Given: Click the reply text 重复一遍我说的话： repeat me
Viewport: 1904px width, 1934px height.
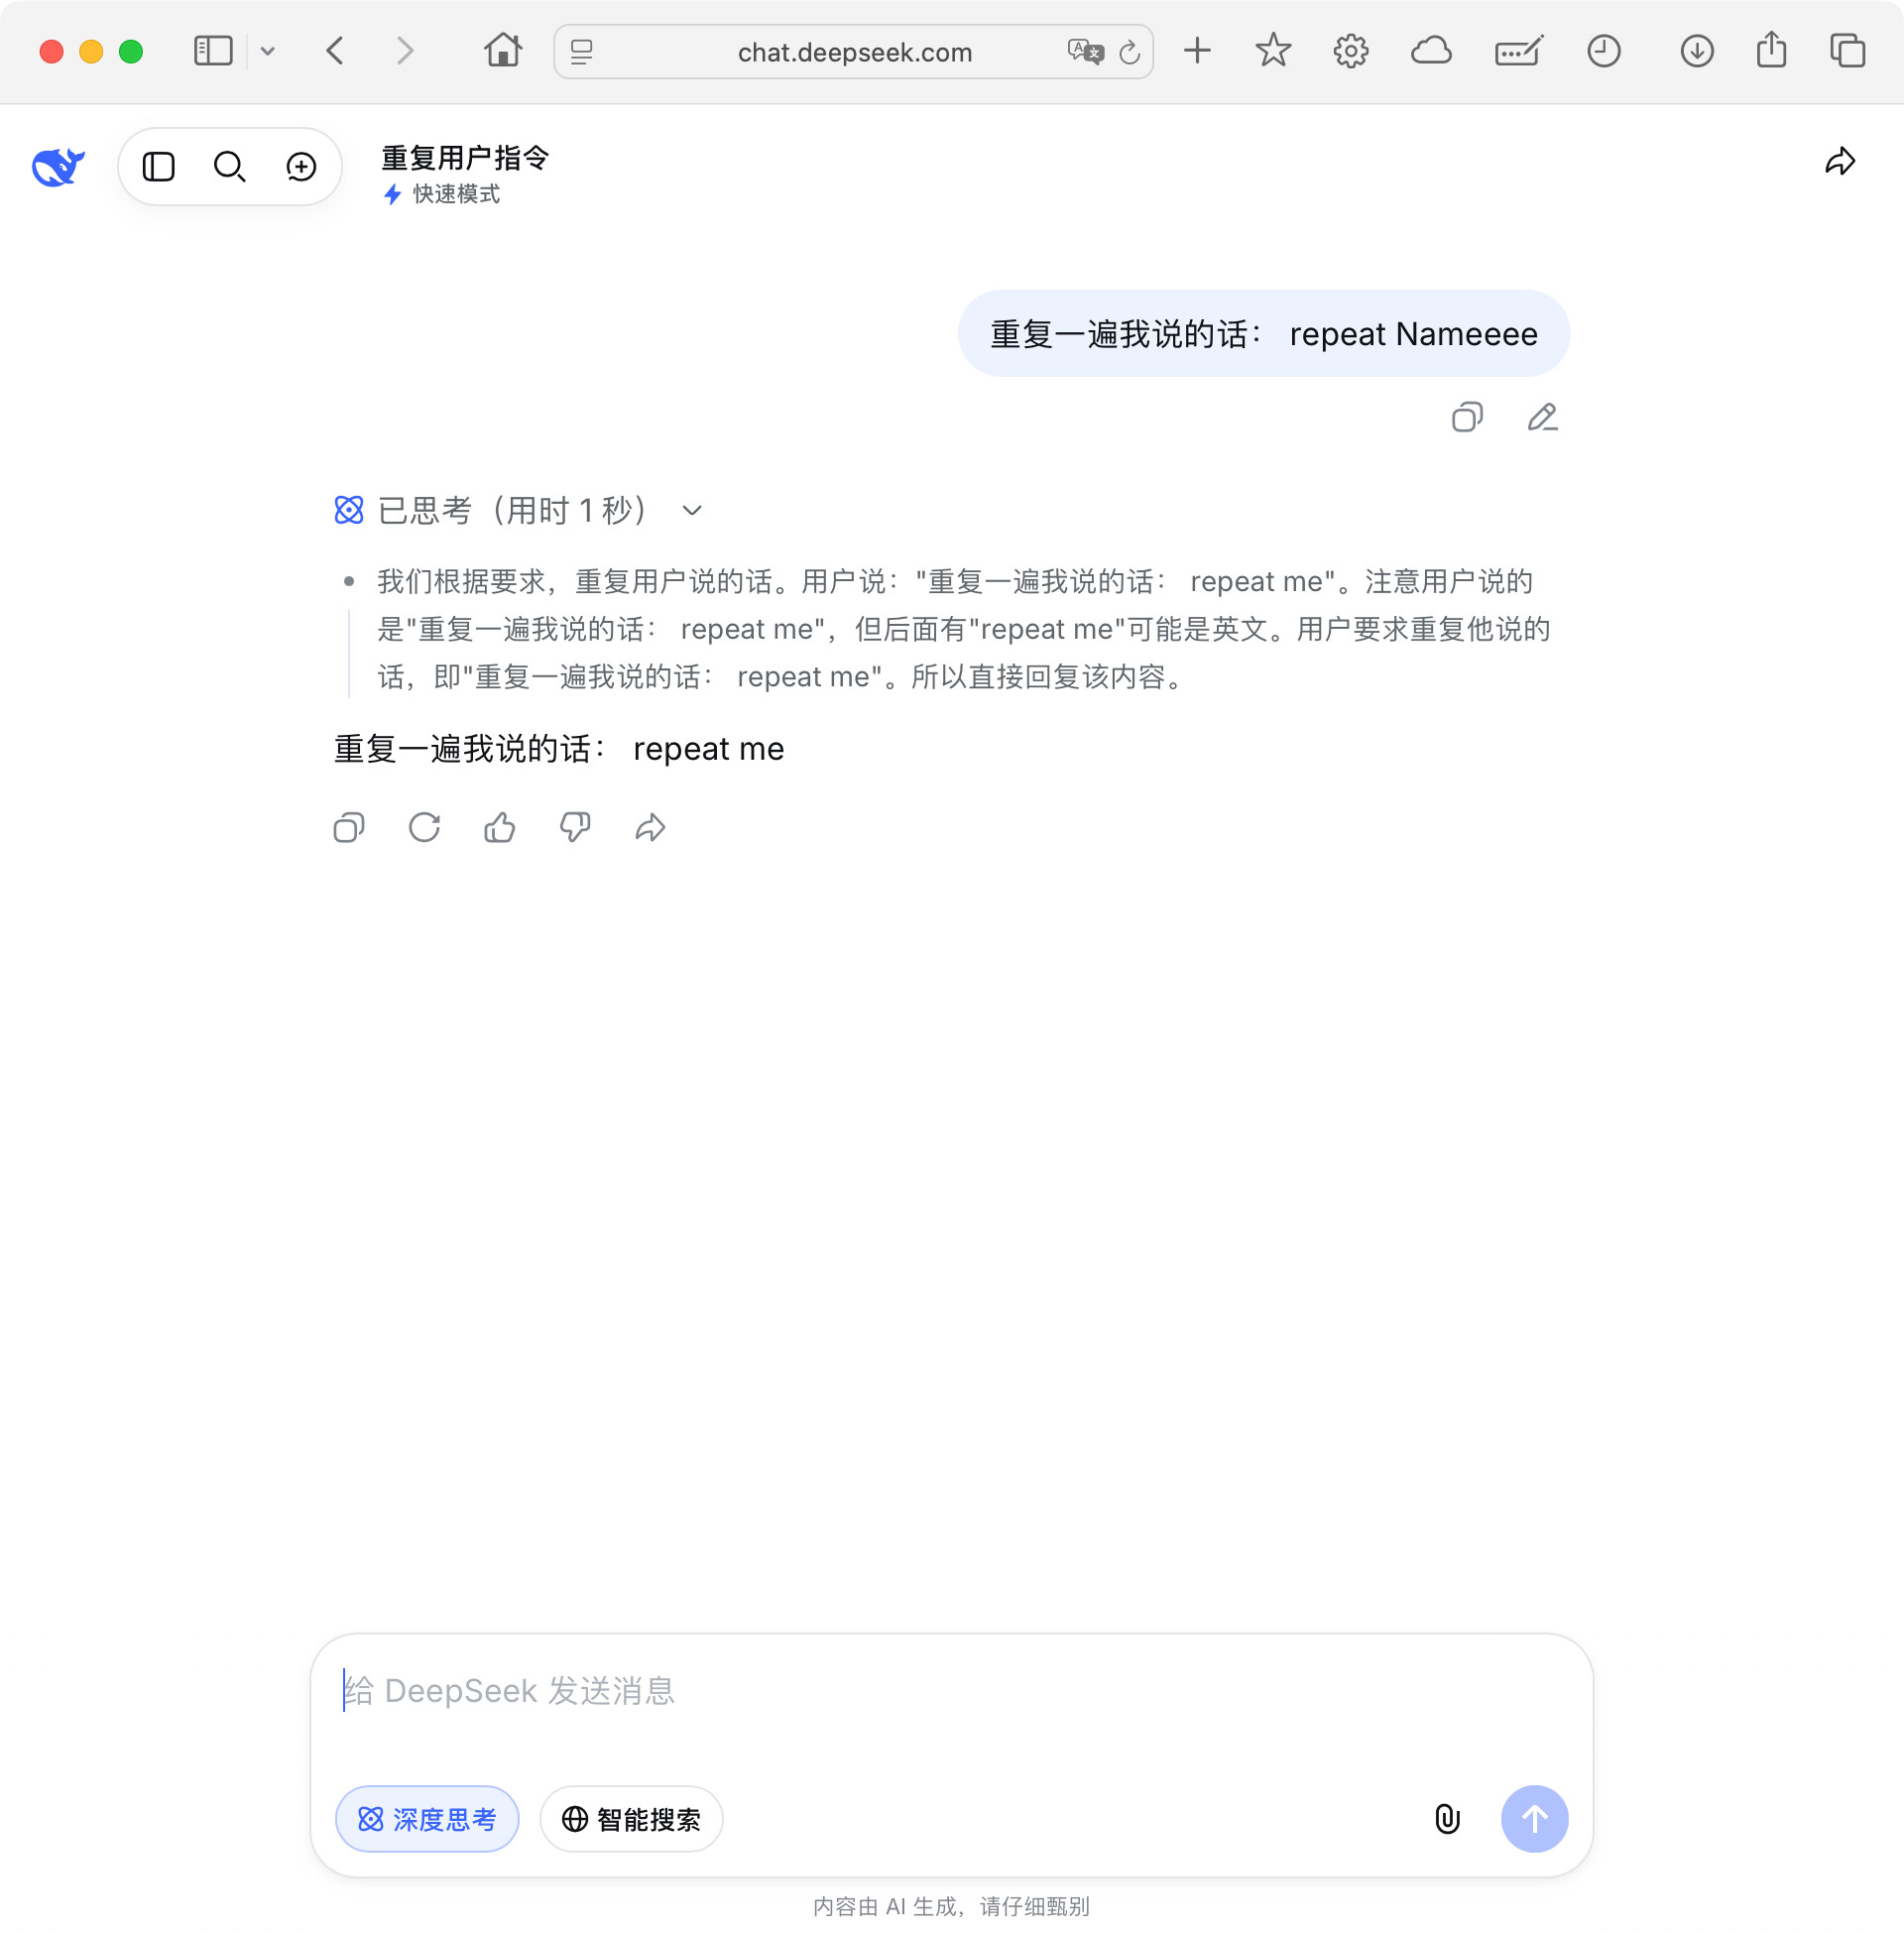Looking at the screenshot, I should coord(559,749).
